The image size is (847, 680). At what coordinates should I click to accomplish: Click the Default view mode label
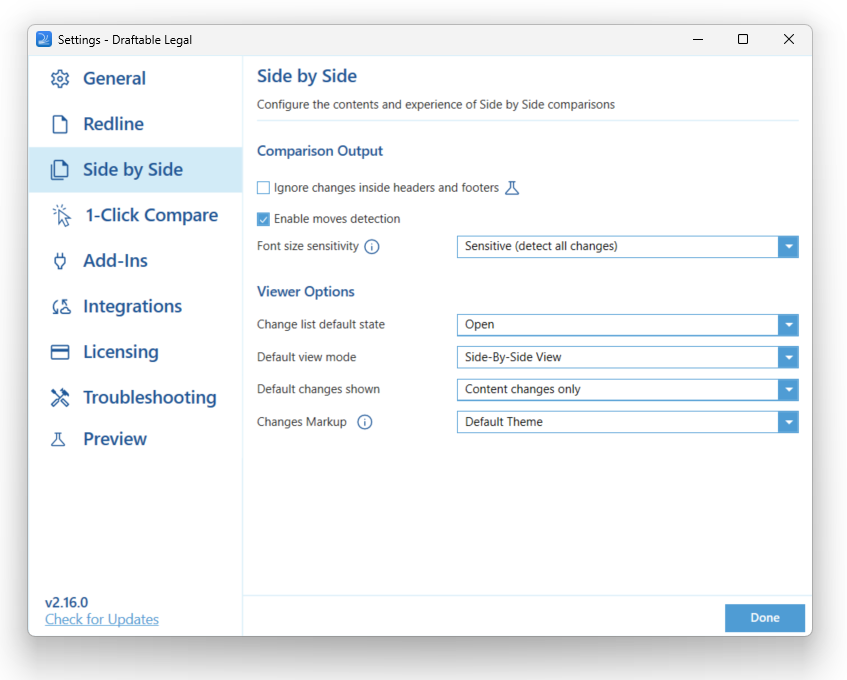coord(306,358)
